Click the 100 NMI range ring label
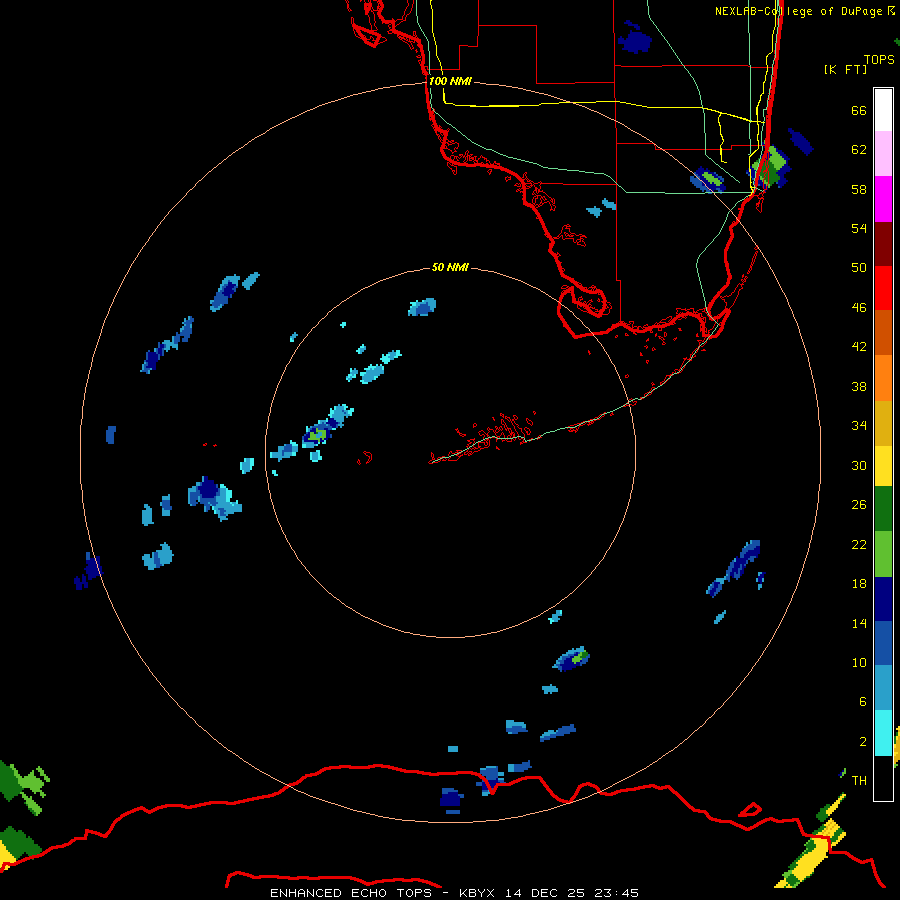The image size is (900, 900). 450,81
